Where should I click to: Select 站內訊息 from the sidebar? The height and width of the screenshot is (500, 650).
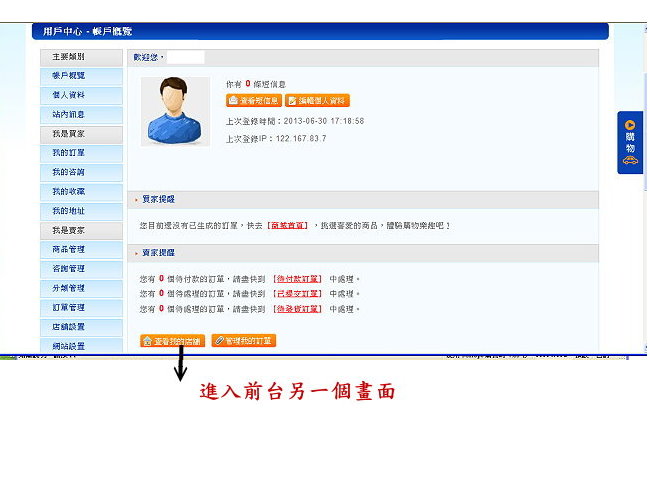pos(69,114)
